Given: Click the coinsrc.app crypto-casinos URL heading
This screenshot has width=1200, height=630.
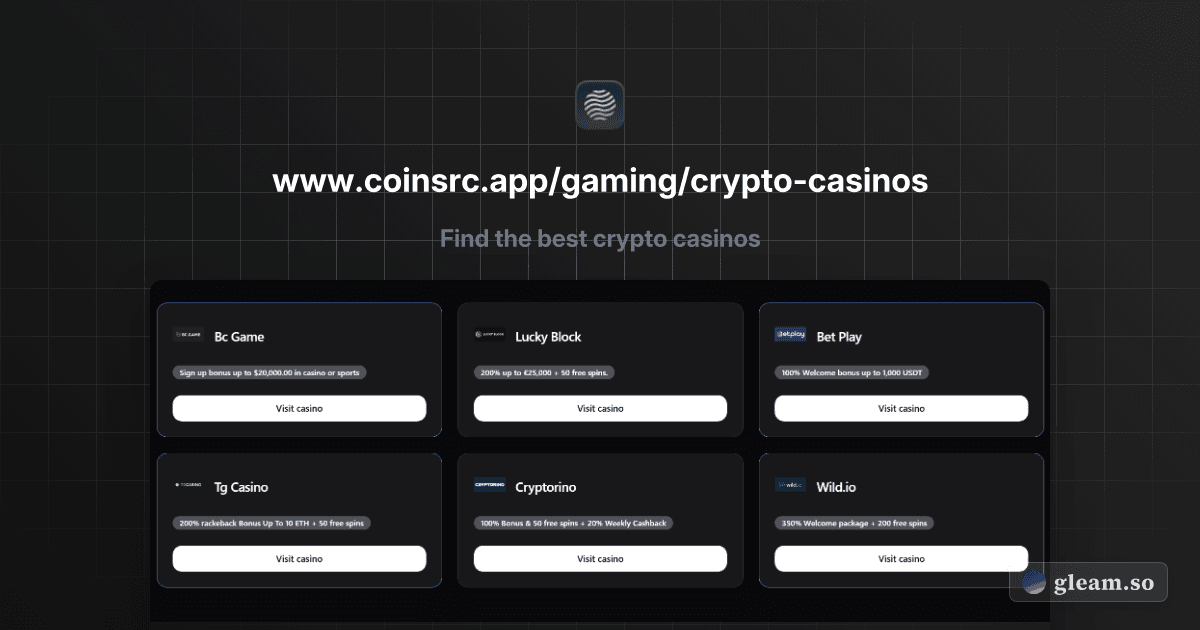Looking at the screenshot, I should click(x=600, y=181).
